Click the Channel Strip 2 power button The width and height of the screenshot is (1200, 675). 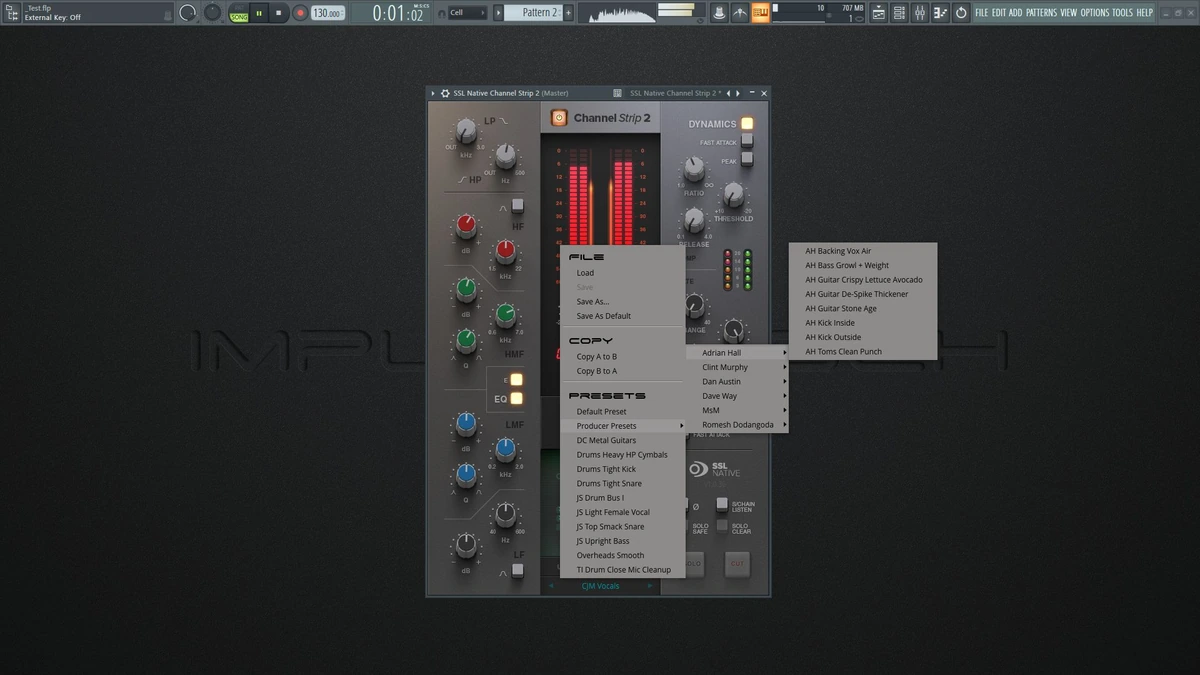click(558, 118)
